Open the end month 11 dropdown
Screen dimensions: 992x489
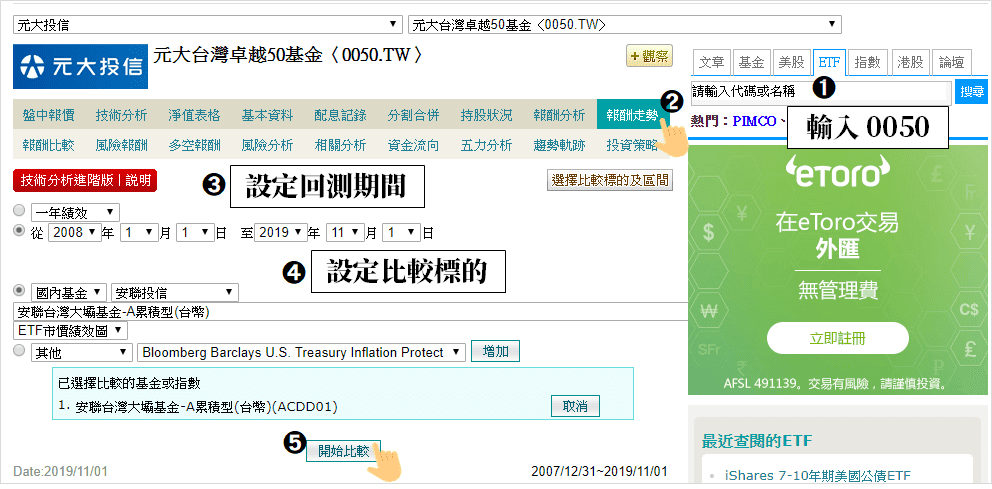tap(345, 232)
